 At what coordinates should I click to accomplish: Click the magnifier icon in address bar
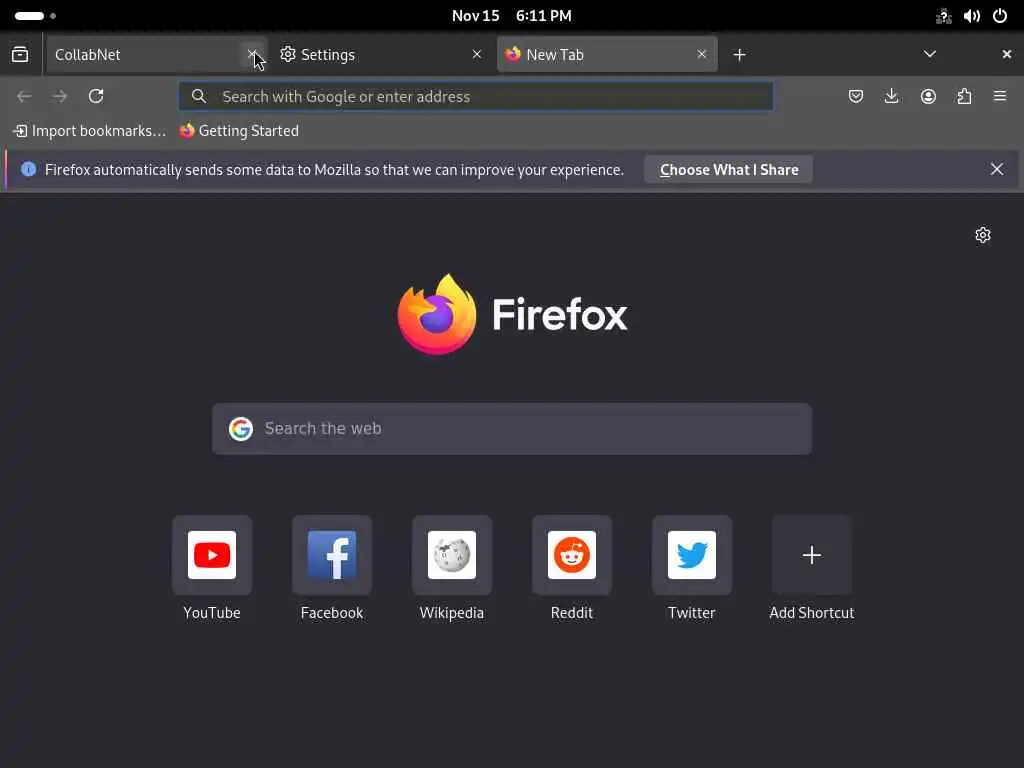[x=199, y=97]
